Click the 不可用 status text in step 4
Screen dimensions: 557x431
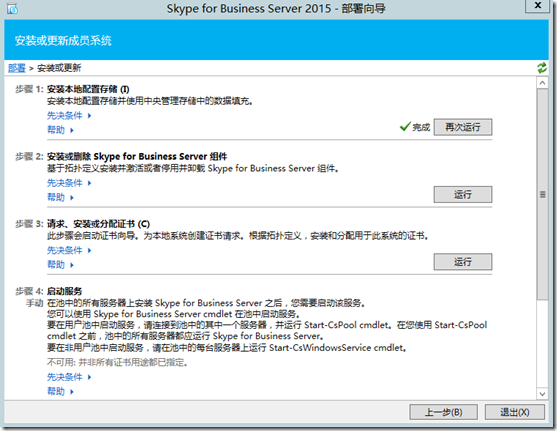pos(117,362)
